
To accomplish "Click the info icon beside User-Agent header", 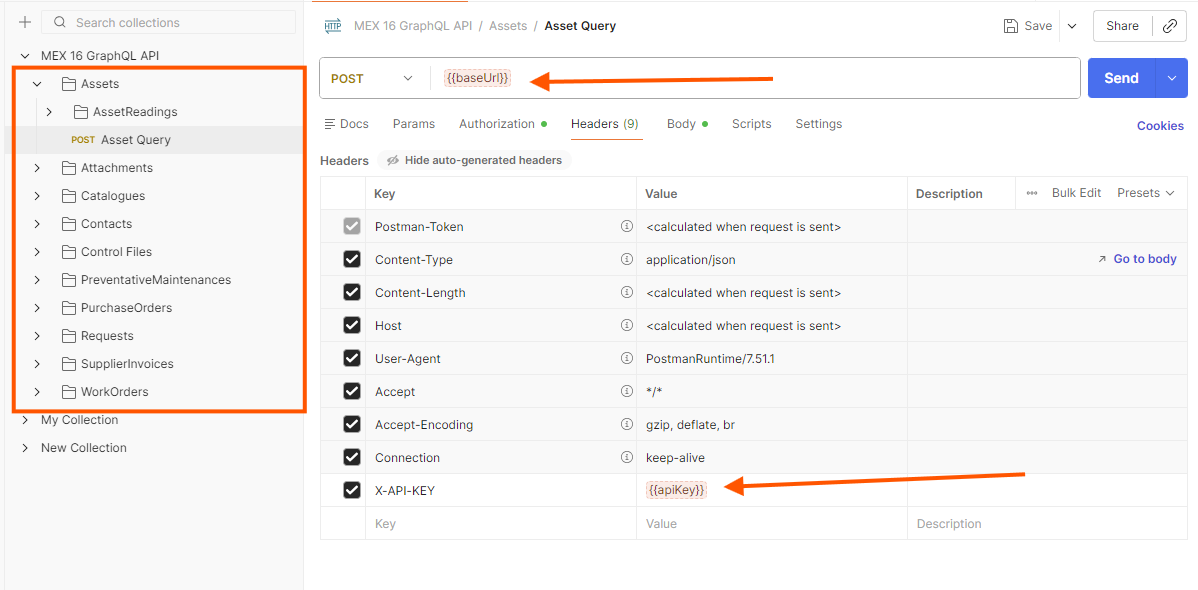I will point(627,358).
